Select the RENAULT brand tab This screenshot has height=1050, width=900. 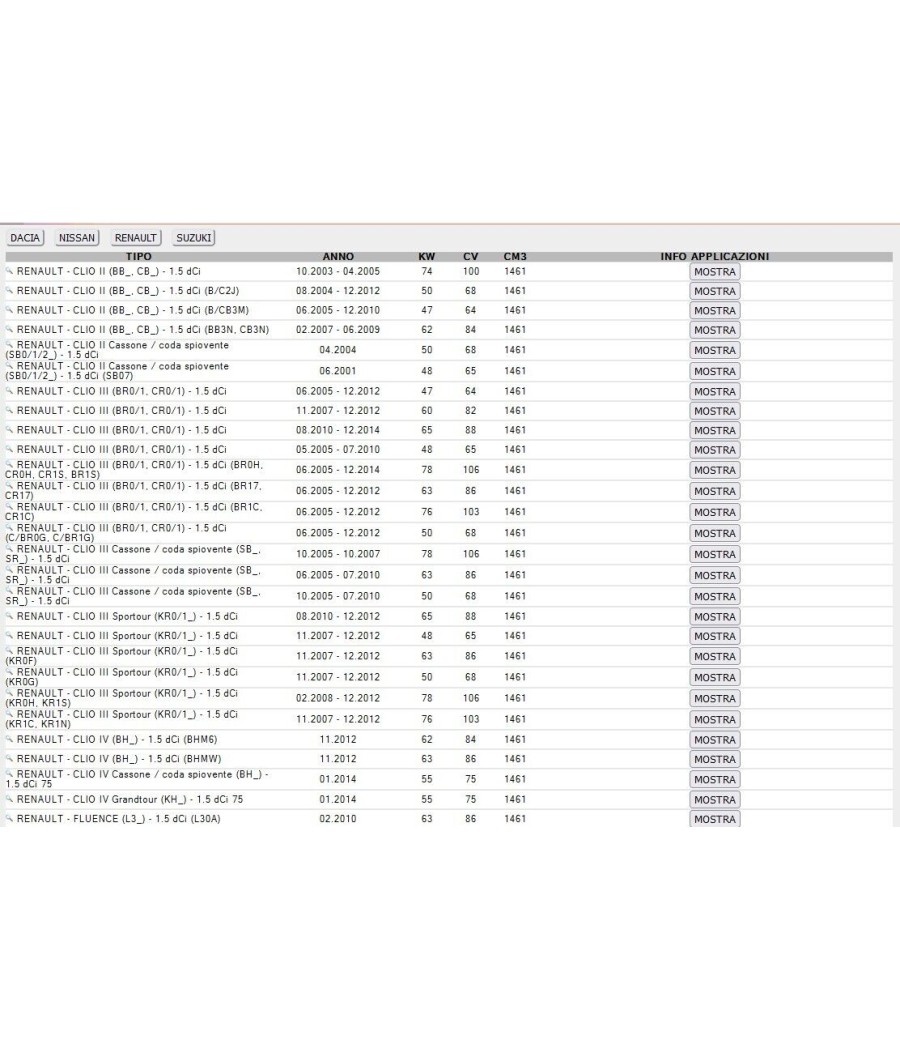coord(135,238)
